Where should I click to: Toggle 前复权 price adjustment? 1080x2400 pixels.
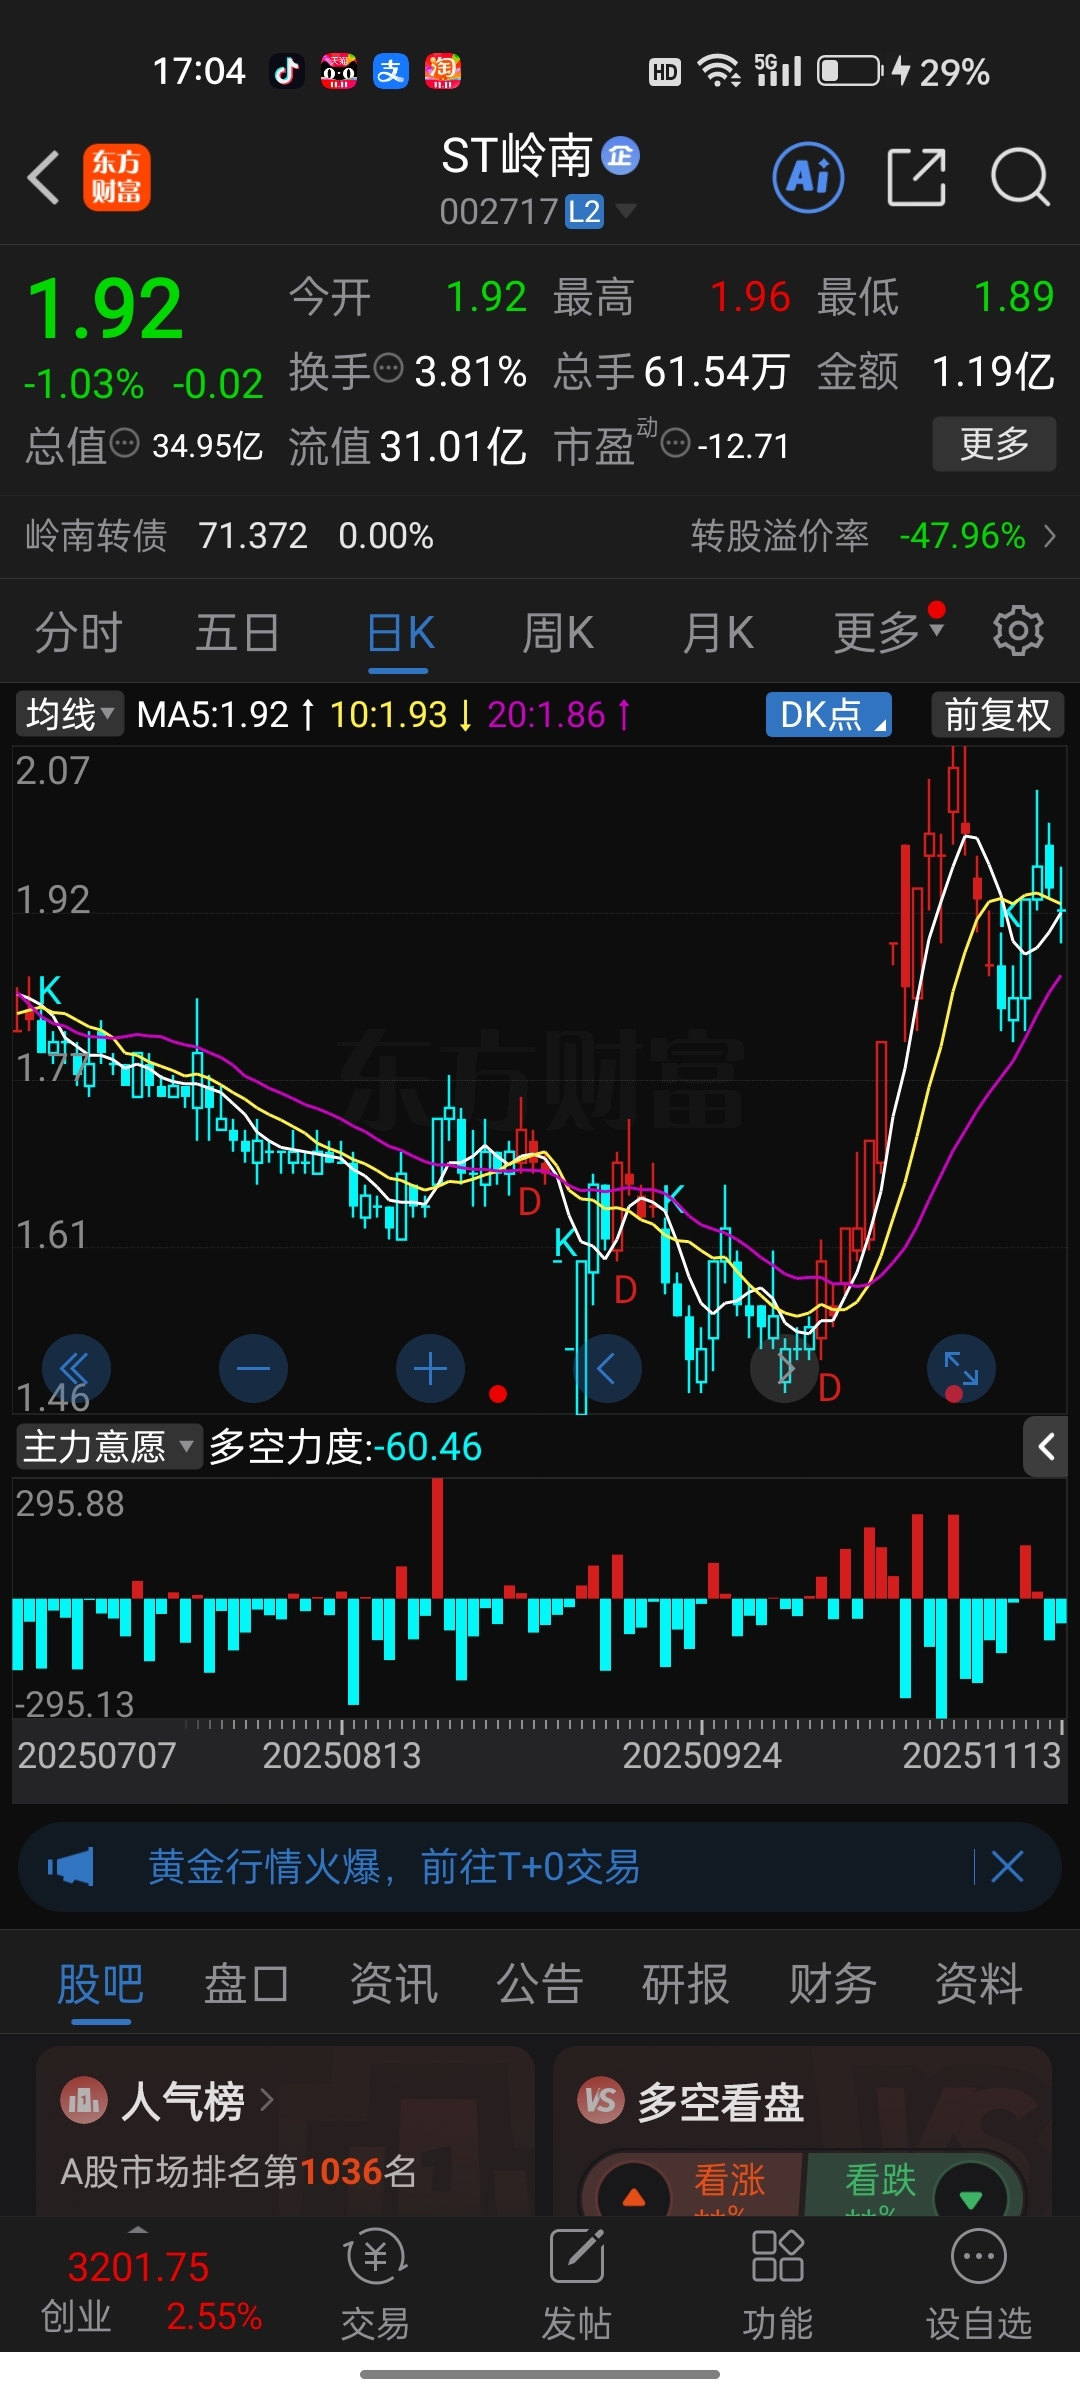pyautogui.click(x=997, y=715)
